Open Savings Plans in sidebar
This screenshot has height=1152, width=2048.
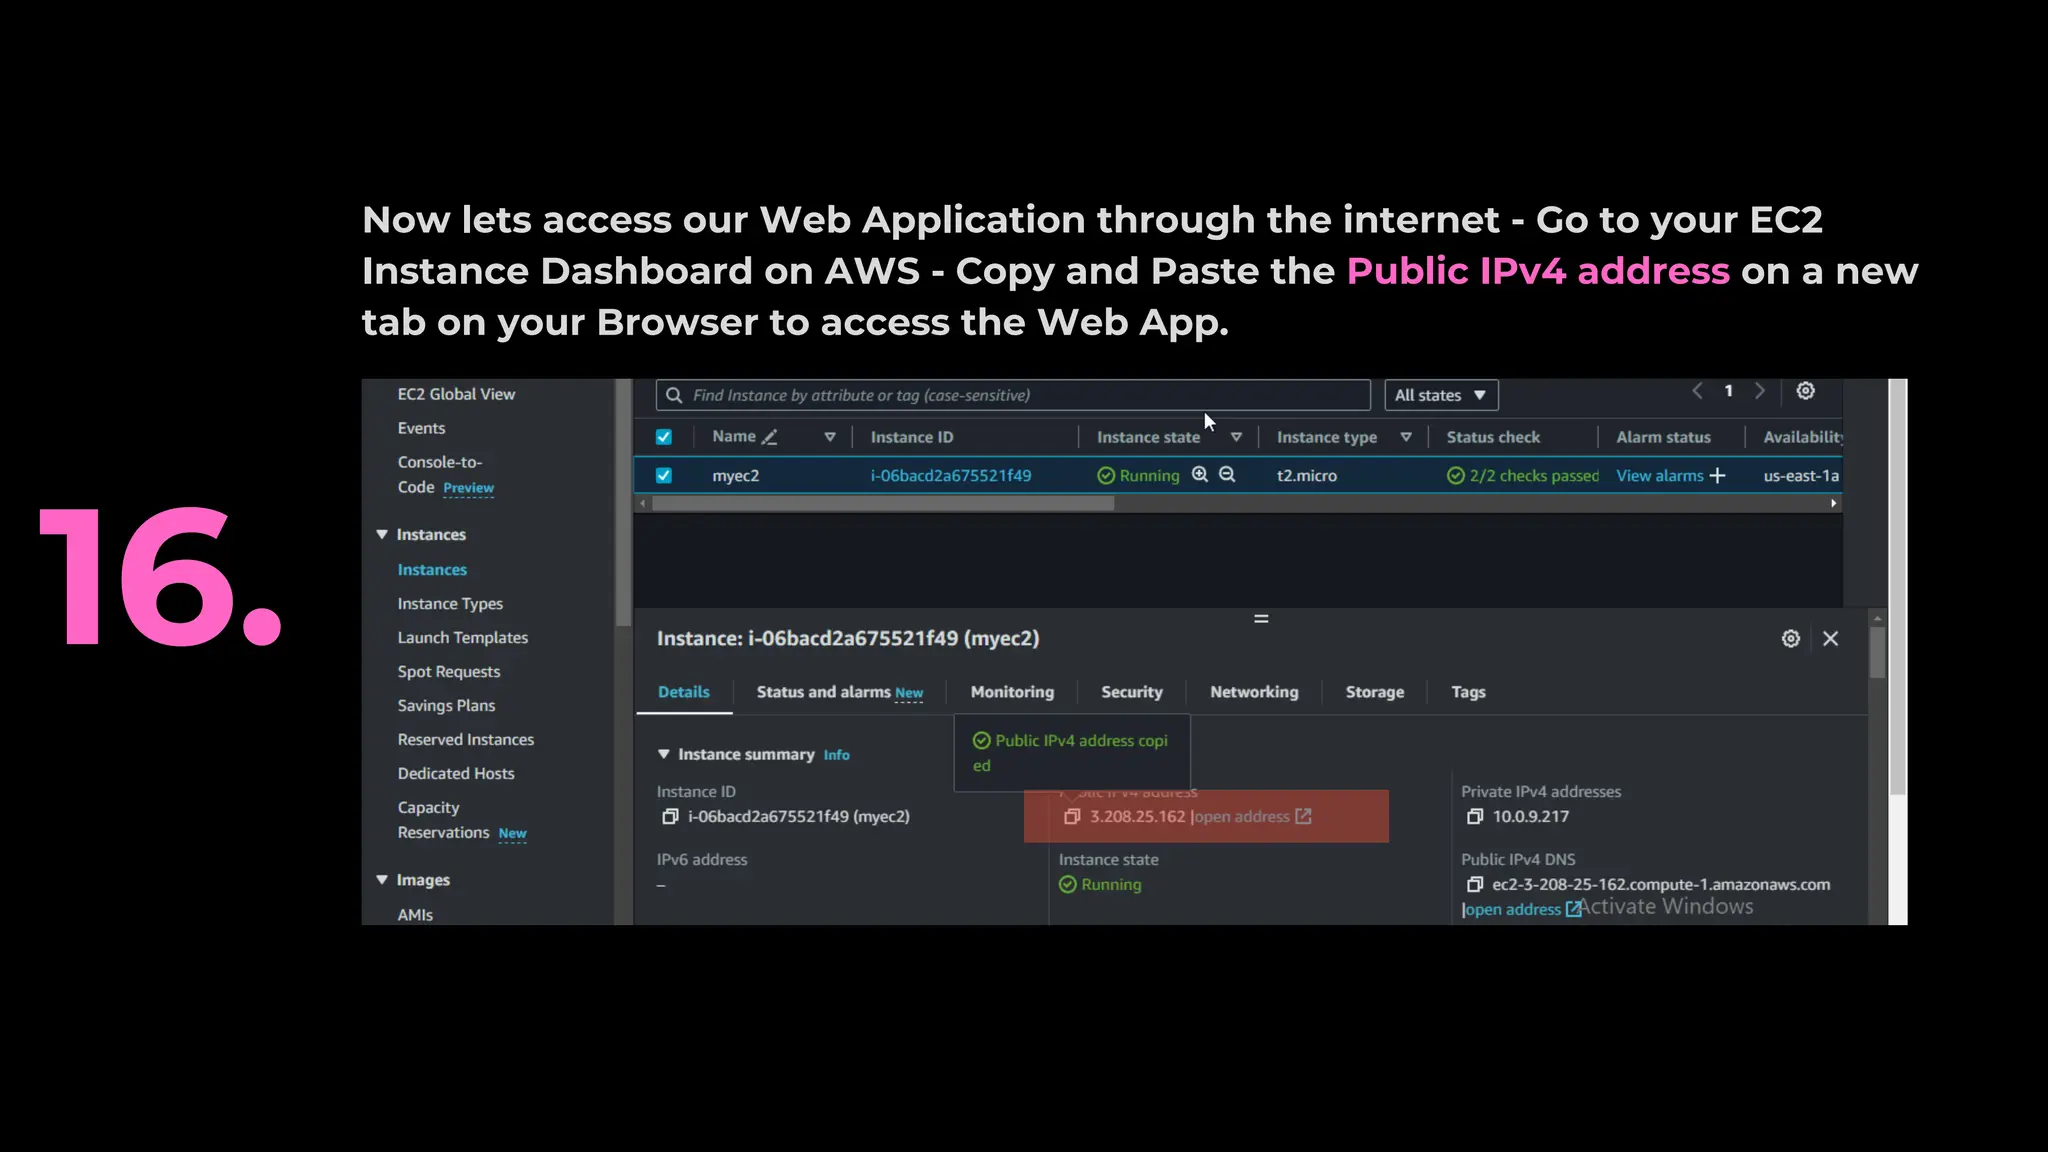(x=446, y=706)
